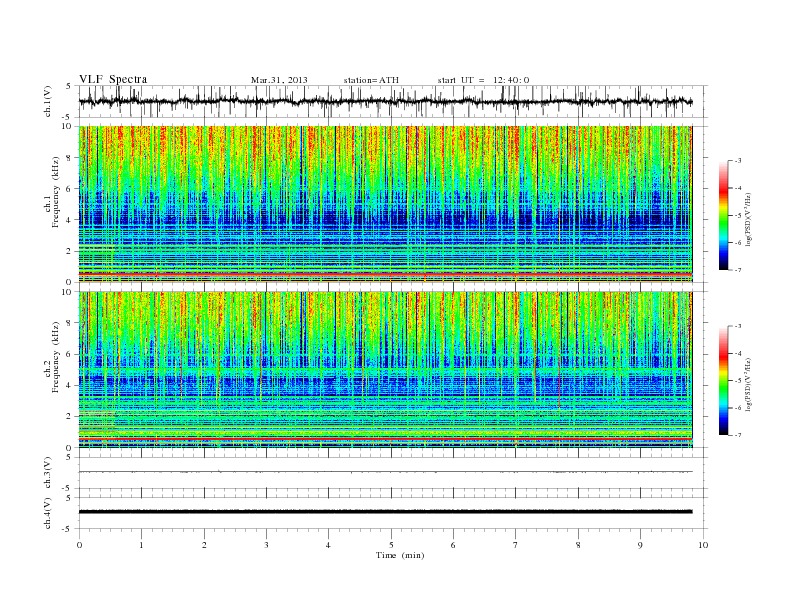The height and width of the screenshot is (612, 792).
Task: Click the "6" kHz tick on ch.1 spectrogram axis
Action: [x=70, y=189]
